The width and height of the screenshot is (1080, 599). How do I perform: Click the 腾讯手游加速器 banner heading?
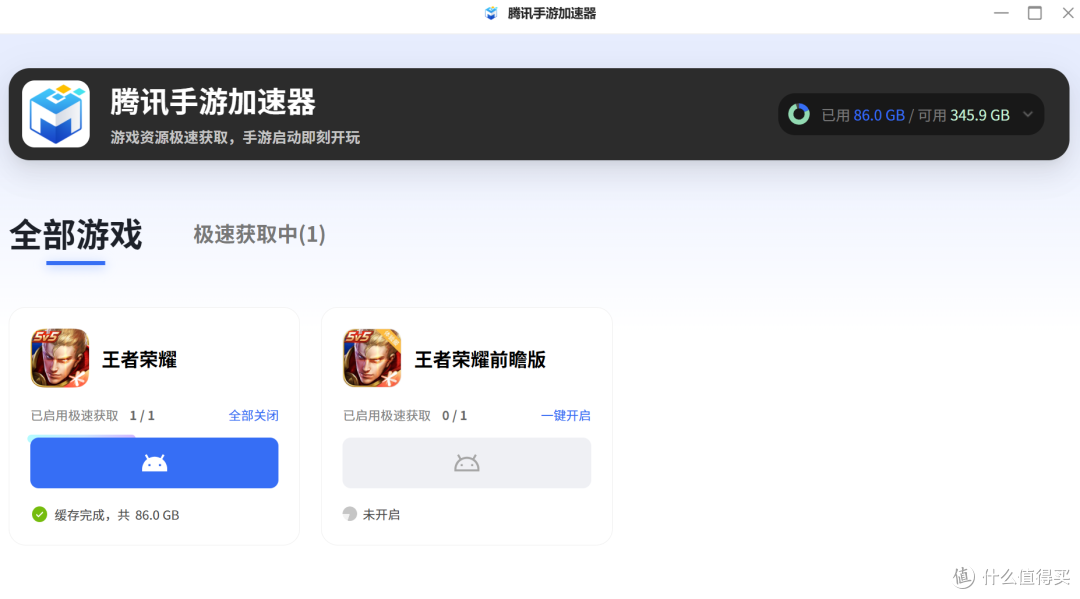click(x=213, y=102)
